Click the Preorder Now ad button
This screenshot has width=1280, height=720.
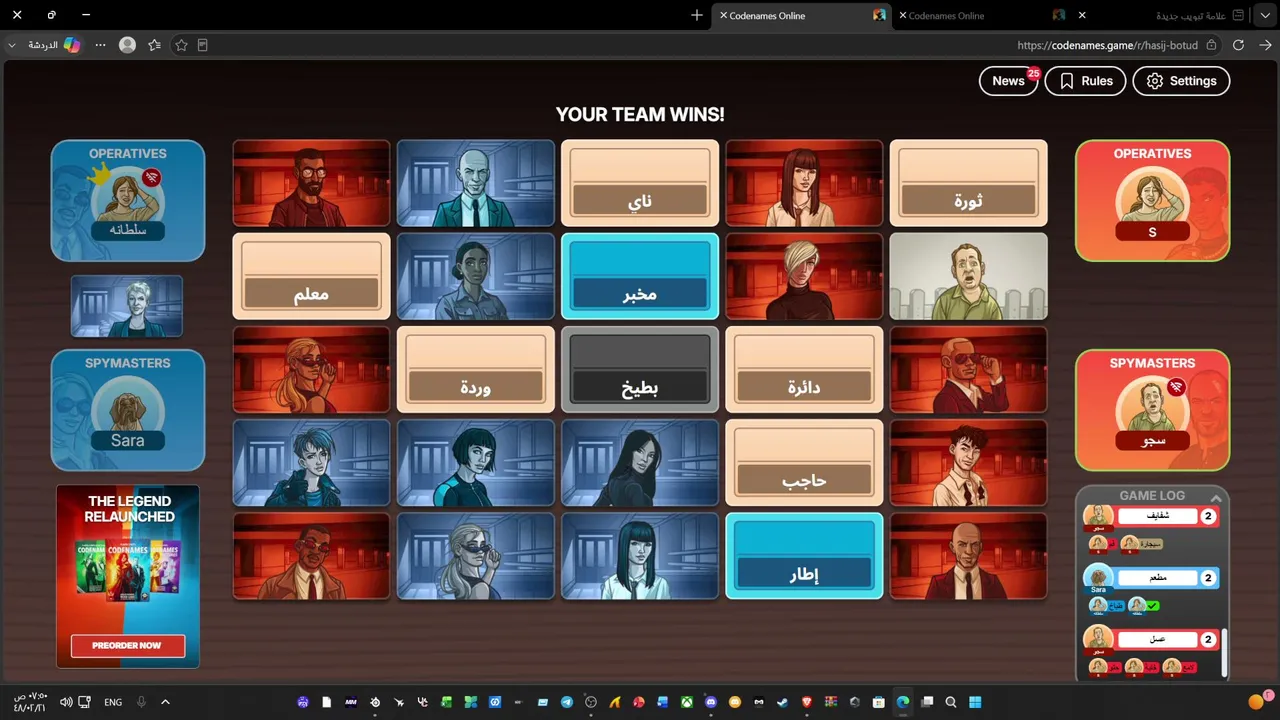[128, 646]
